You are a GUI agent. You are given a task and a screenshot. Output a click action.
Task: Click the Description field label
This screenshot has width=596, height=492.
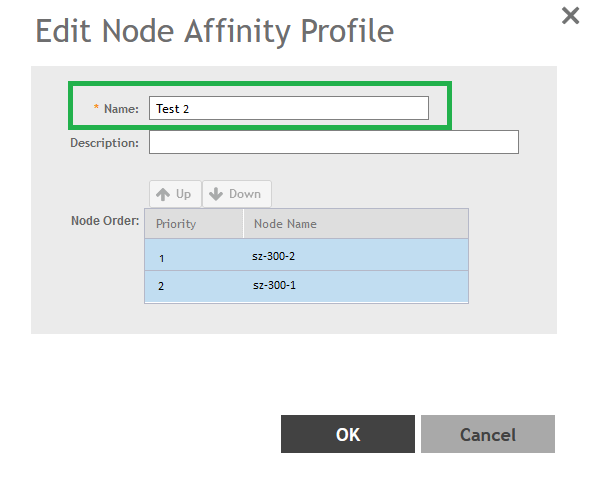pyautogui.click(x=105, y=143)
